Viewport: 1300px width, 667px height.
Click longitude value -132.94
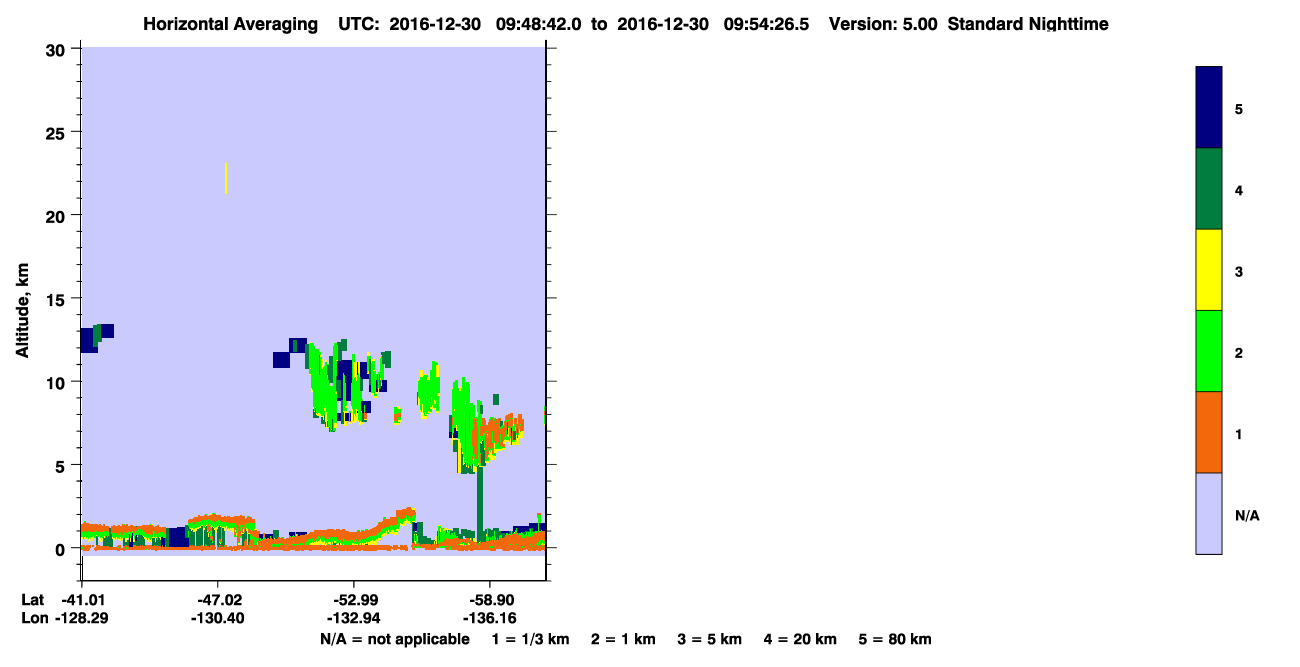tap(353, 619)
